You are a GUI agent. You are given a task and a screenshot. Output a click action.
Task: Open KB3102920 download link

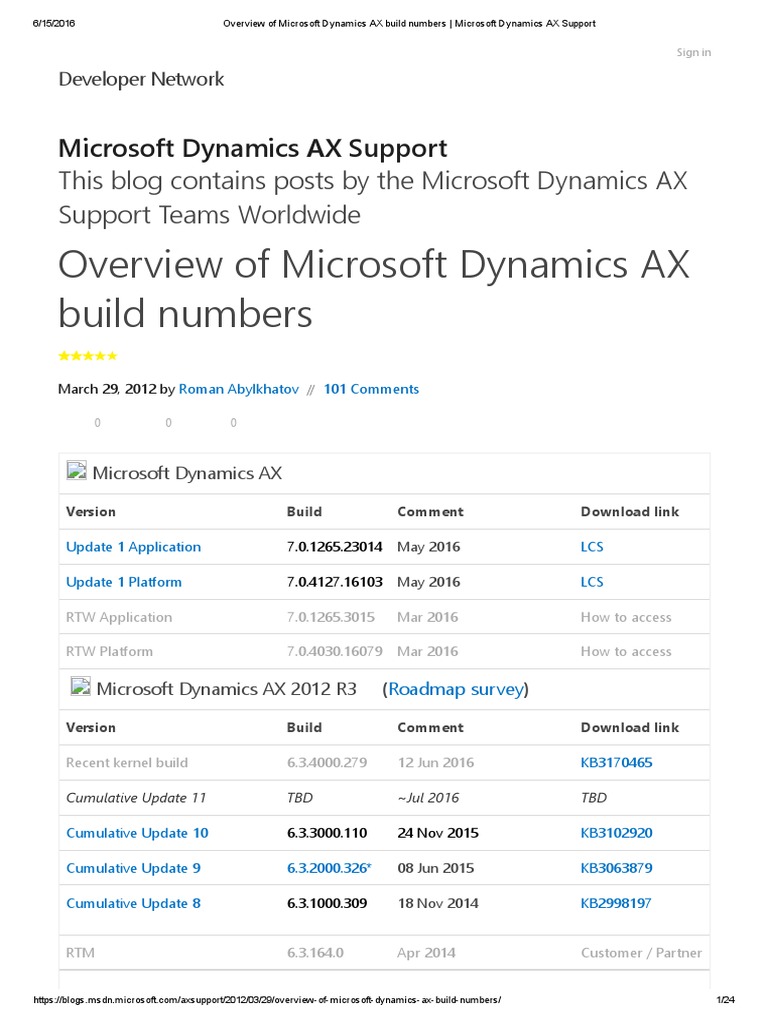point(616,833)
